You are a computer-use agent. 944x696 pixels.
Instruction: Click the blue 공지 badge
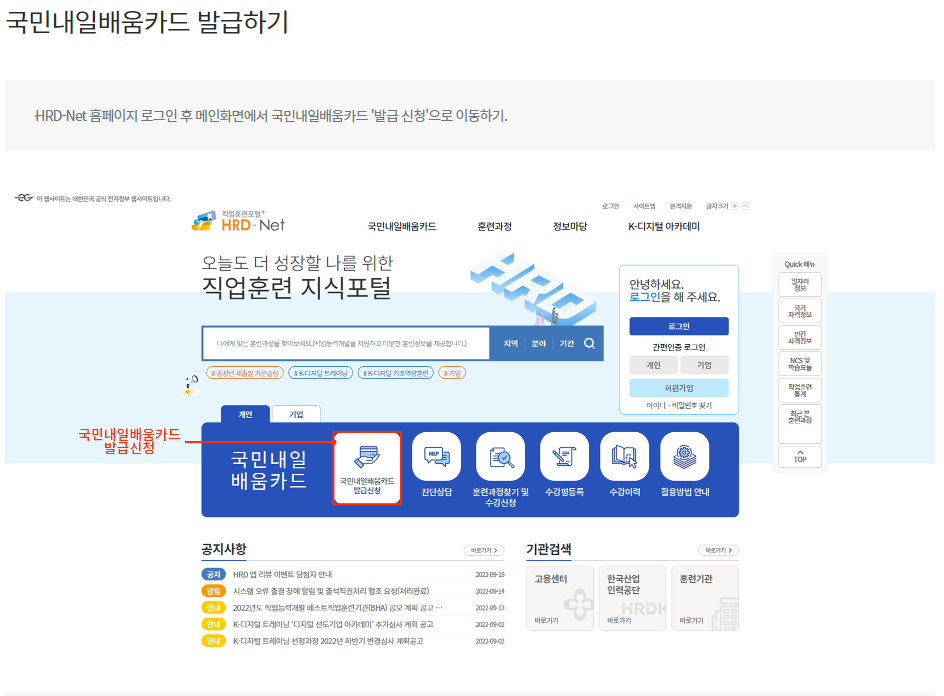coord(213,574)
